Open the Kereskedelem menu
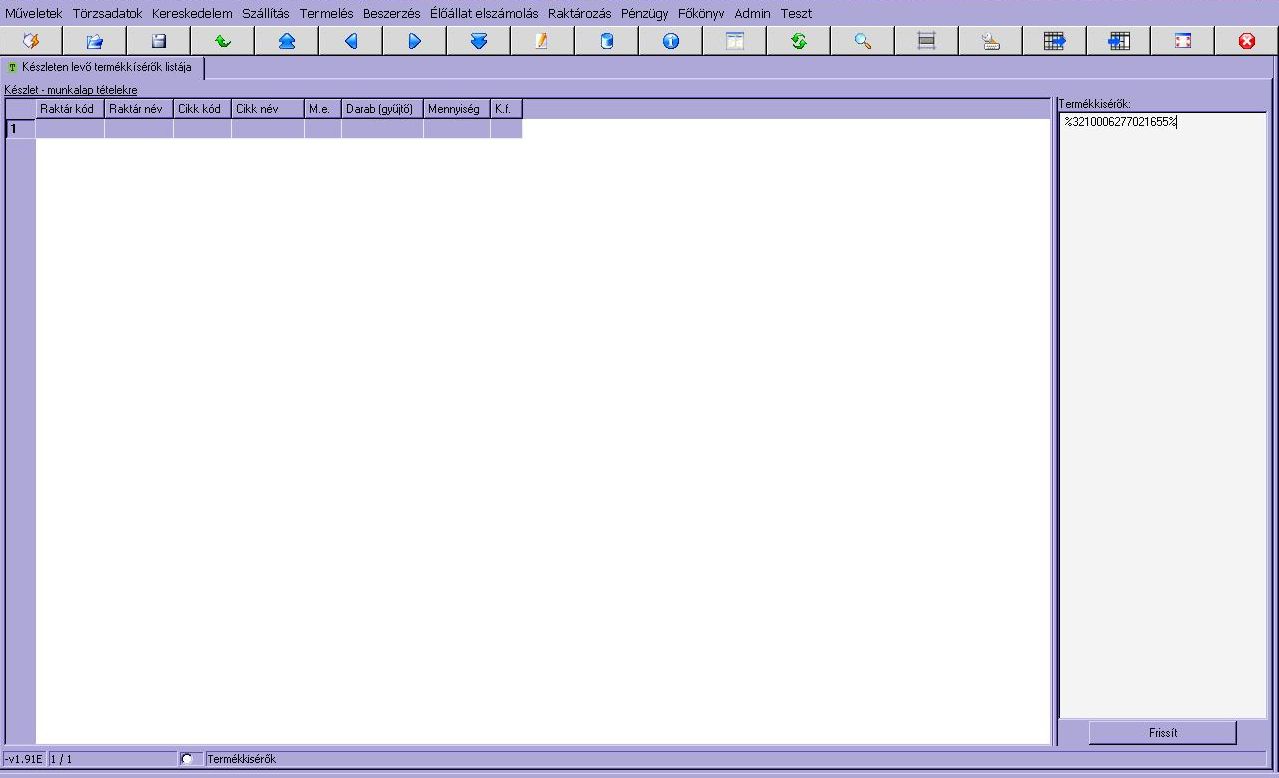 coord(192,14)
